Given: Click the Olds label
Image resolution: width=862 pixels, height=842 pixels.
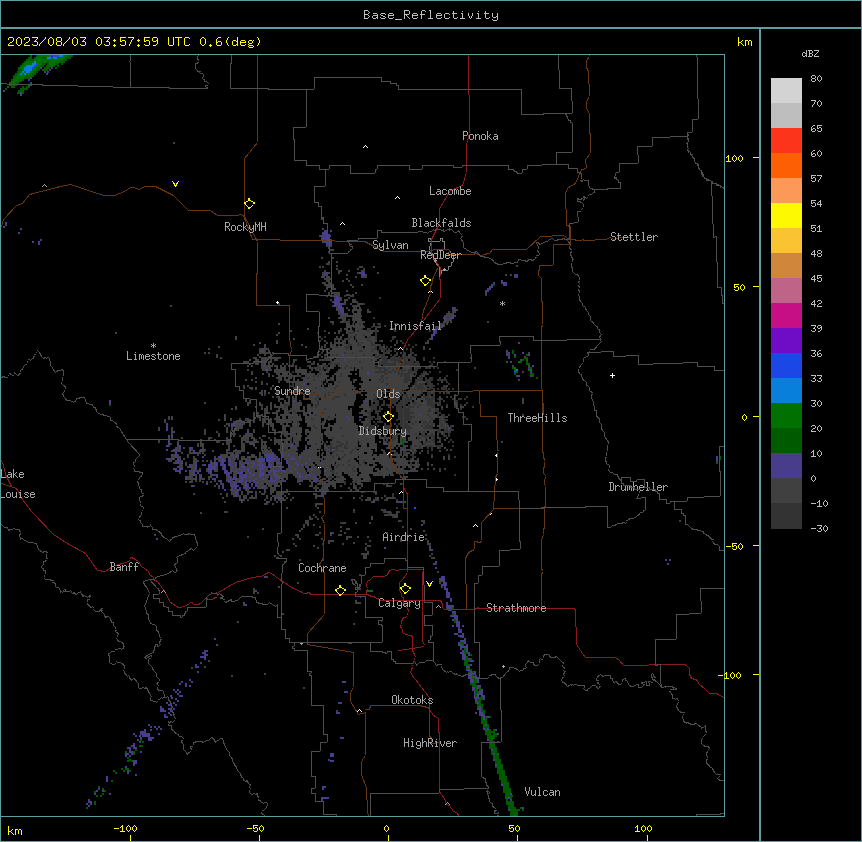Looking at the screenshot, I should pos(388,394).
